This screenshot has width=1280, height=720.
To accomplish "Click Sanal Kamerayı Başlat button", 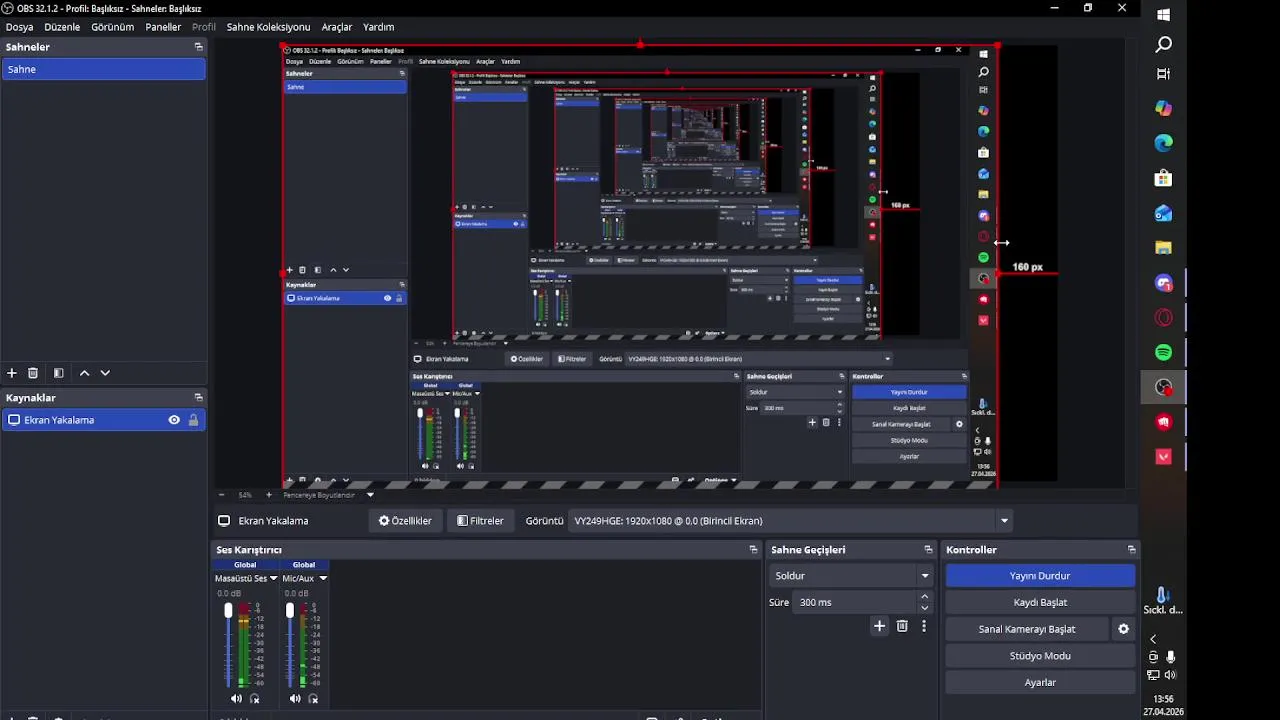I will pyautogui.click(x=1027, y=629).
